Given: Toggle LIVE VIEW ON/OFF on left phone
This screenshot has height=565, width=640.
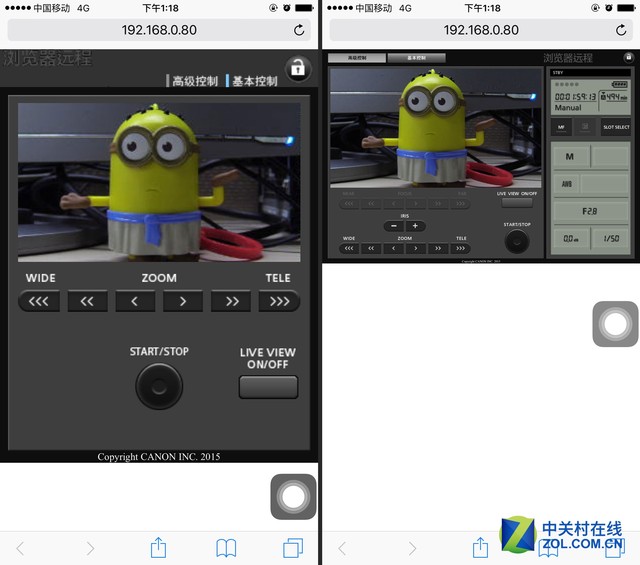Looking at the screenshot, I should 268,387.
